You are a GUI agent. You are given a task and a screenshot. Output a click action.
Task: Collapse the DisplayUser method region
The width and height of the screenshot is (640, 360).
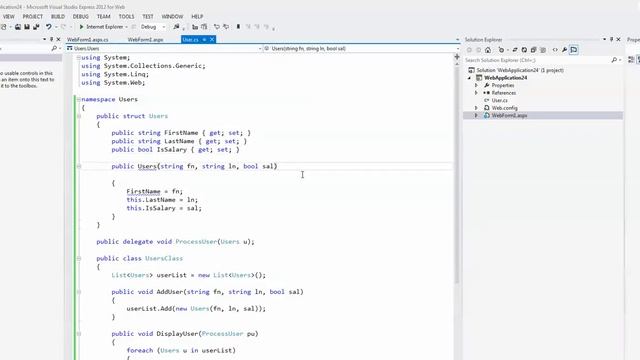pos(79,334)
